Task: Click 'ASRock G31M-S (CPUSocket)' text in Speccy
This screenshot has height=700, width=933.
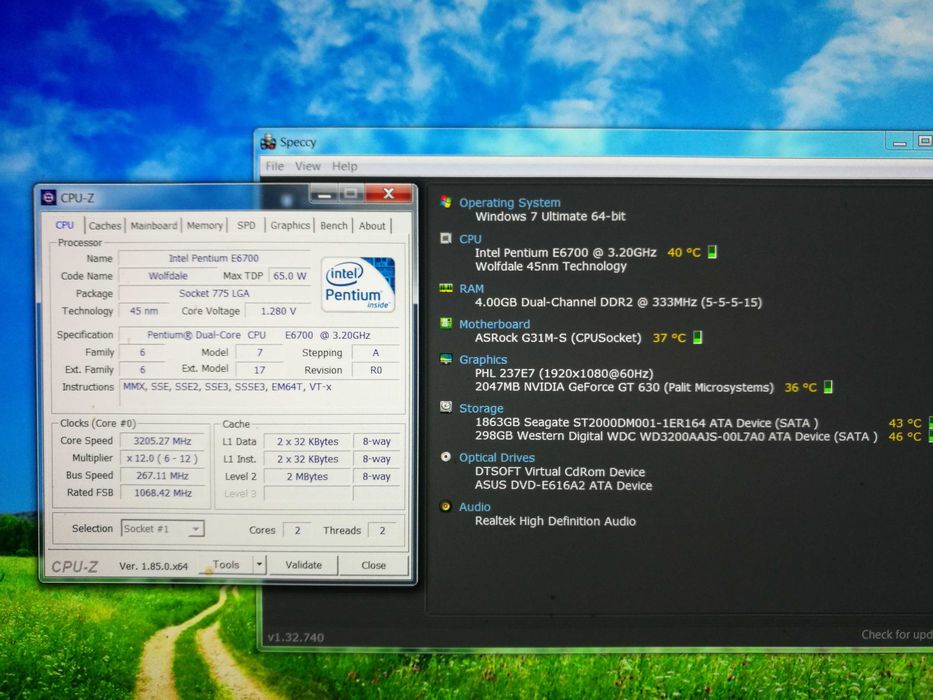Action: (558, 338)
